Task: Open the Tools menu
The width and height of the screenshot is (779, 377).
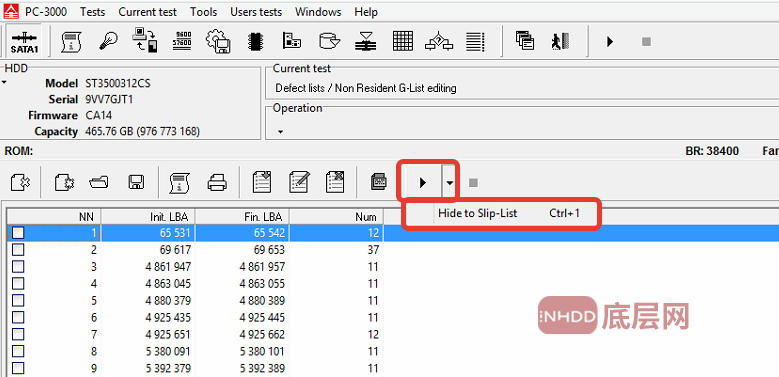Action: point(204,12)
